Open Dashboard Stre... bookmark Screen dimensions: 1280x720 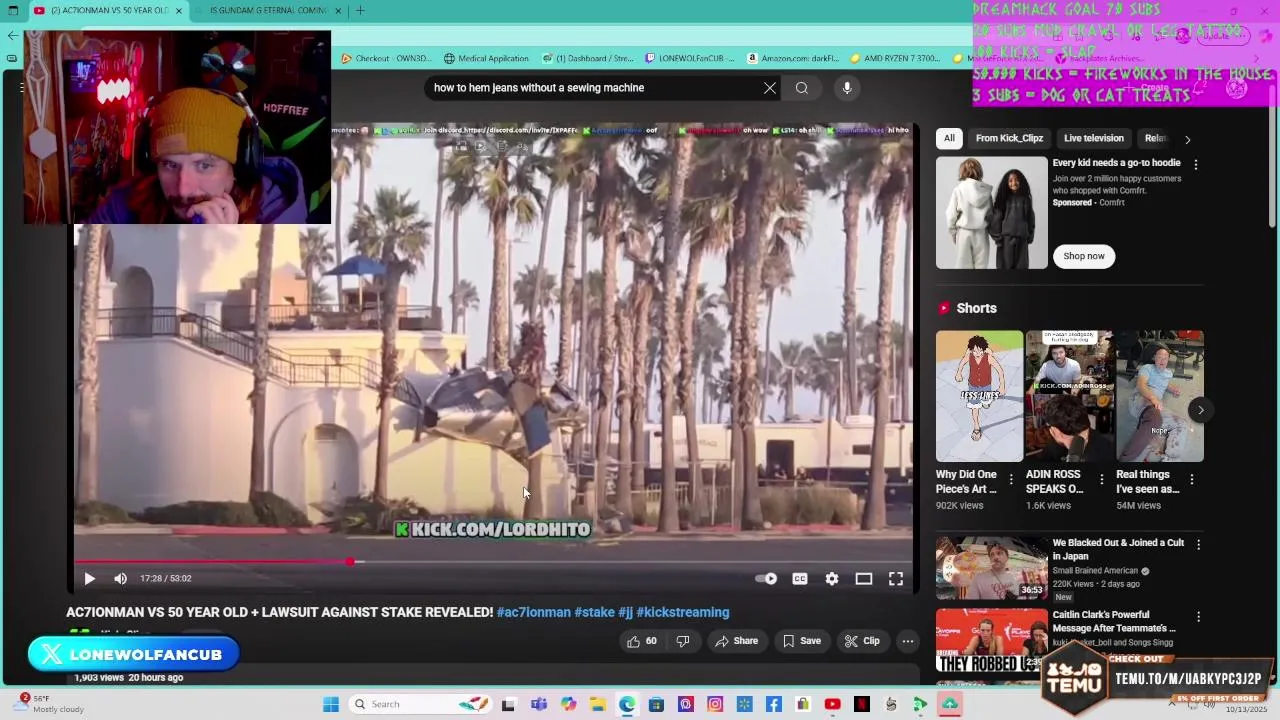click(x=588, y=58)
